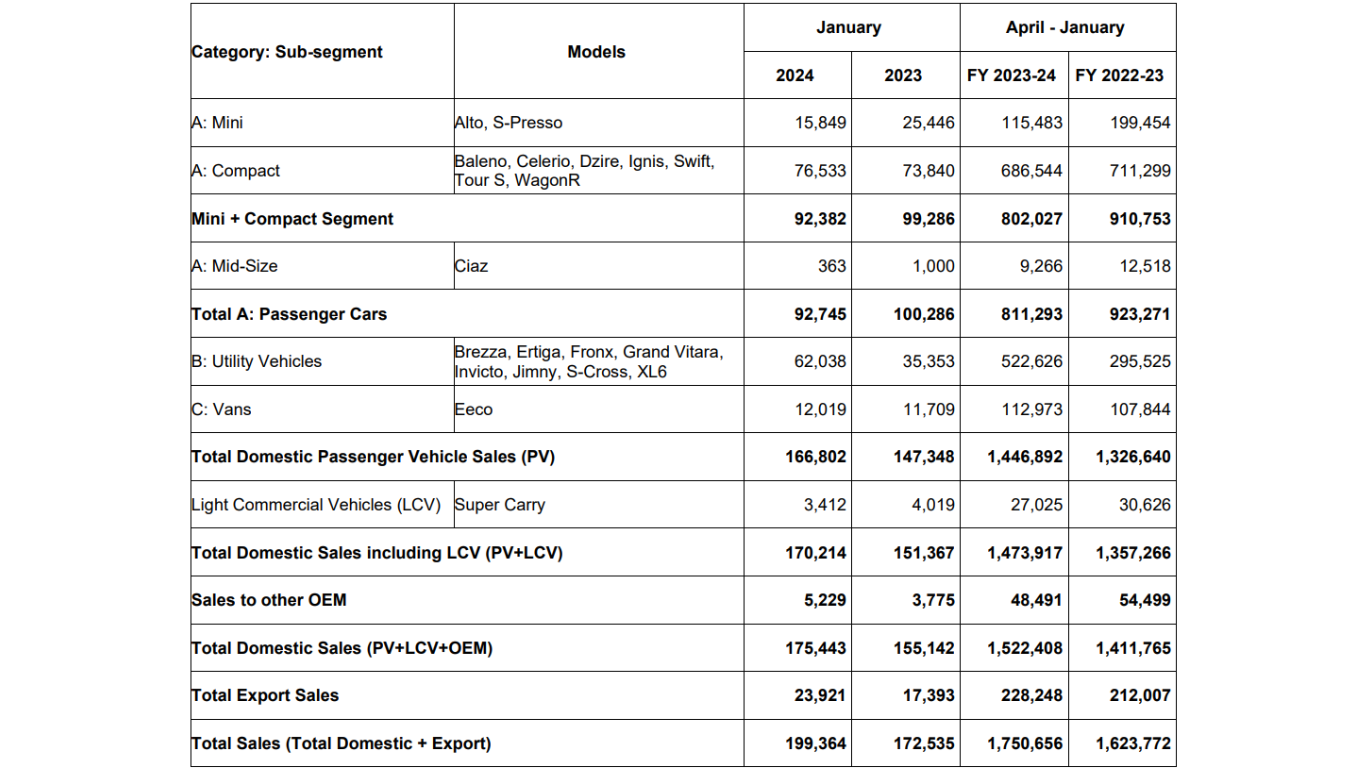Click the "Total A: Passenger Cars" row label
The image size is (1366, 768).
tap(289, 314)
